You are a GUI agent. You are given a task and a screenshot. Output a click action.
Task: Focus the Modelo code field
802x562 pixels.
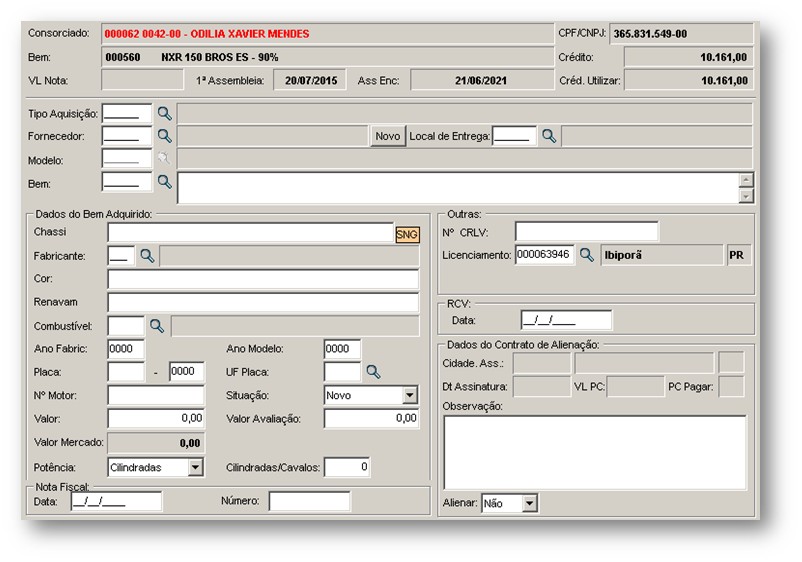tap(127, 159)
